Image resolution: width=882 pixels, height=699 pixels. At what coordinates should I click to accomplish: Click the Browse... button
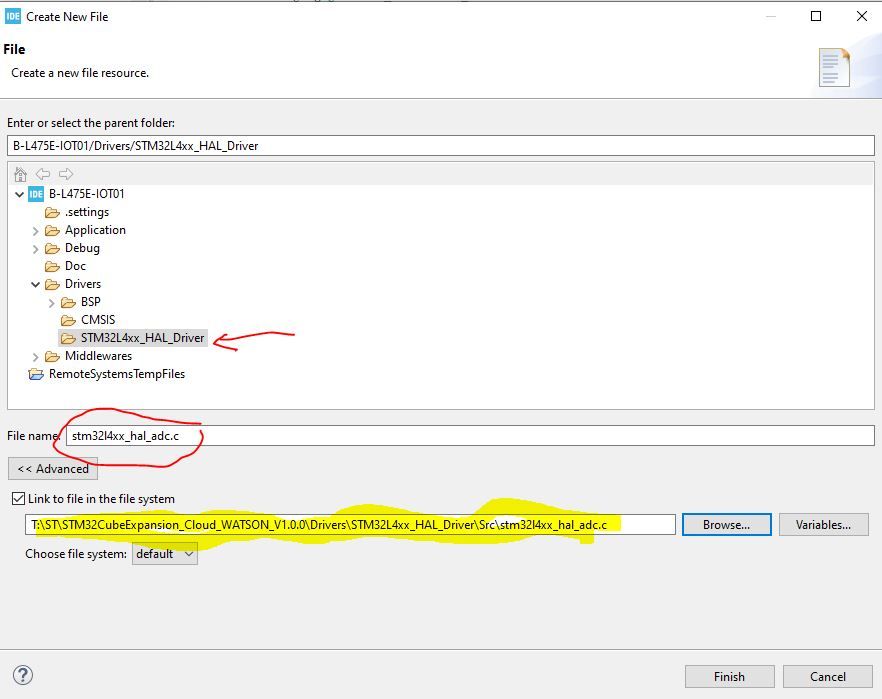click(726, 525)
